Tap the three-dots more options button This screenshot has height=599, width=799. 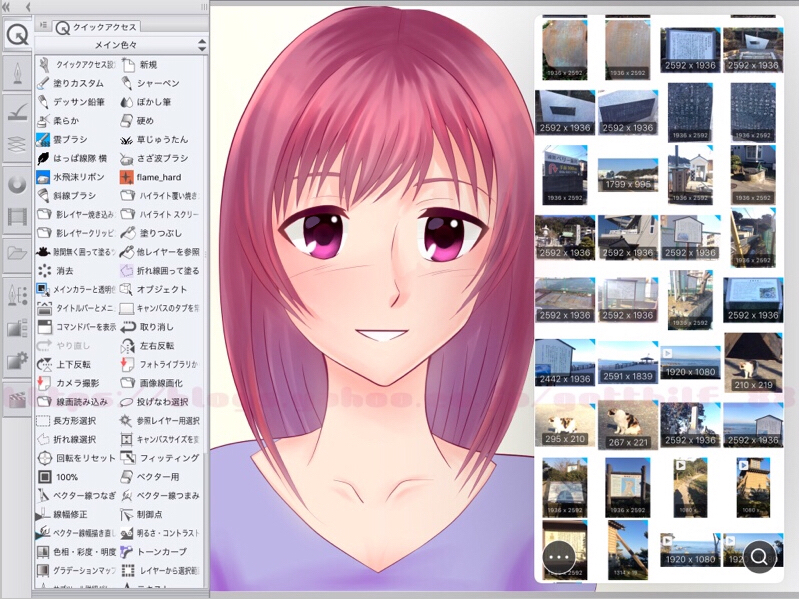tap(558, 555)
